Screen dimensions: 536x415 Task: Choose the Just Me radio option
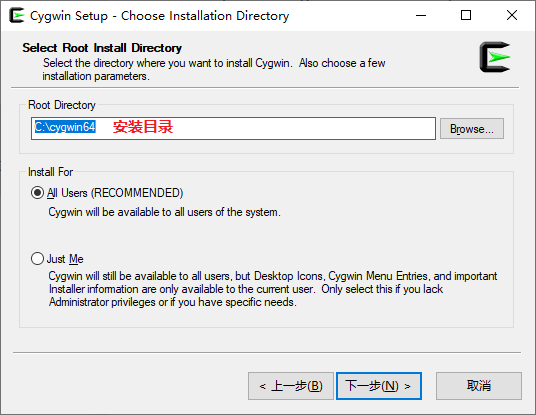coord(37,259)
